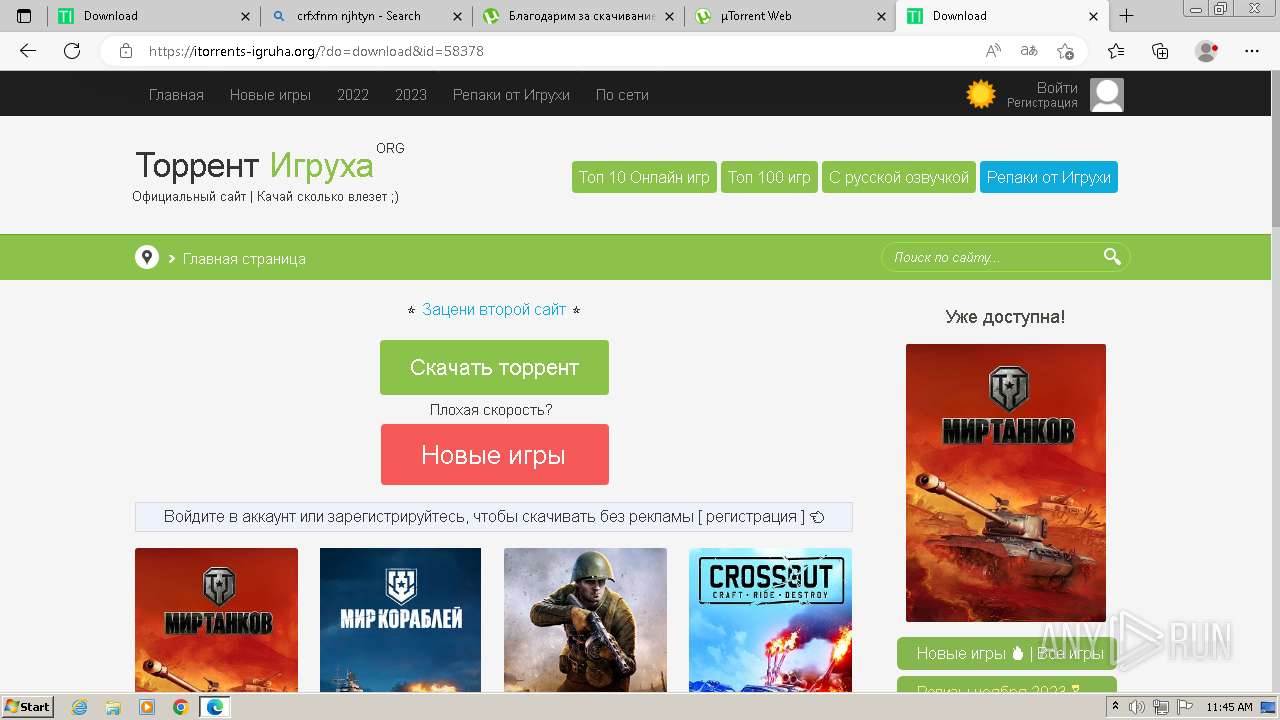Open the Favorites list icon
Viewport: 1280px width, 720px height.
point(1116,51)
